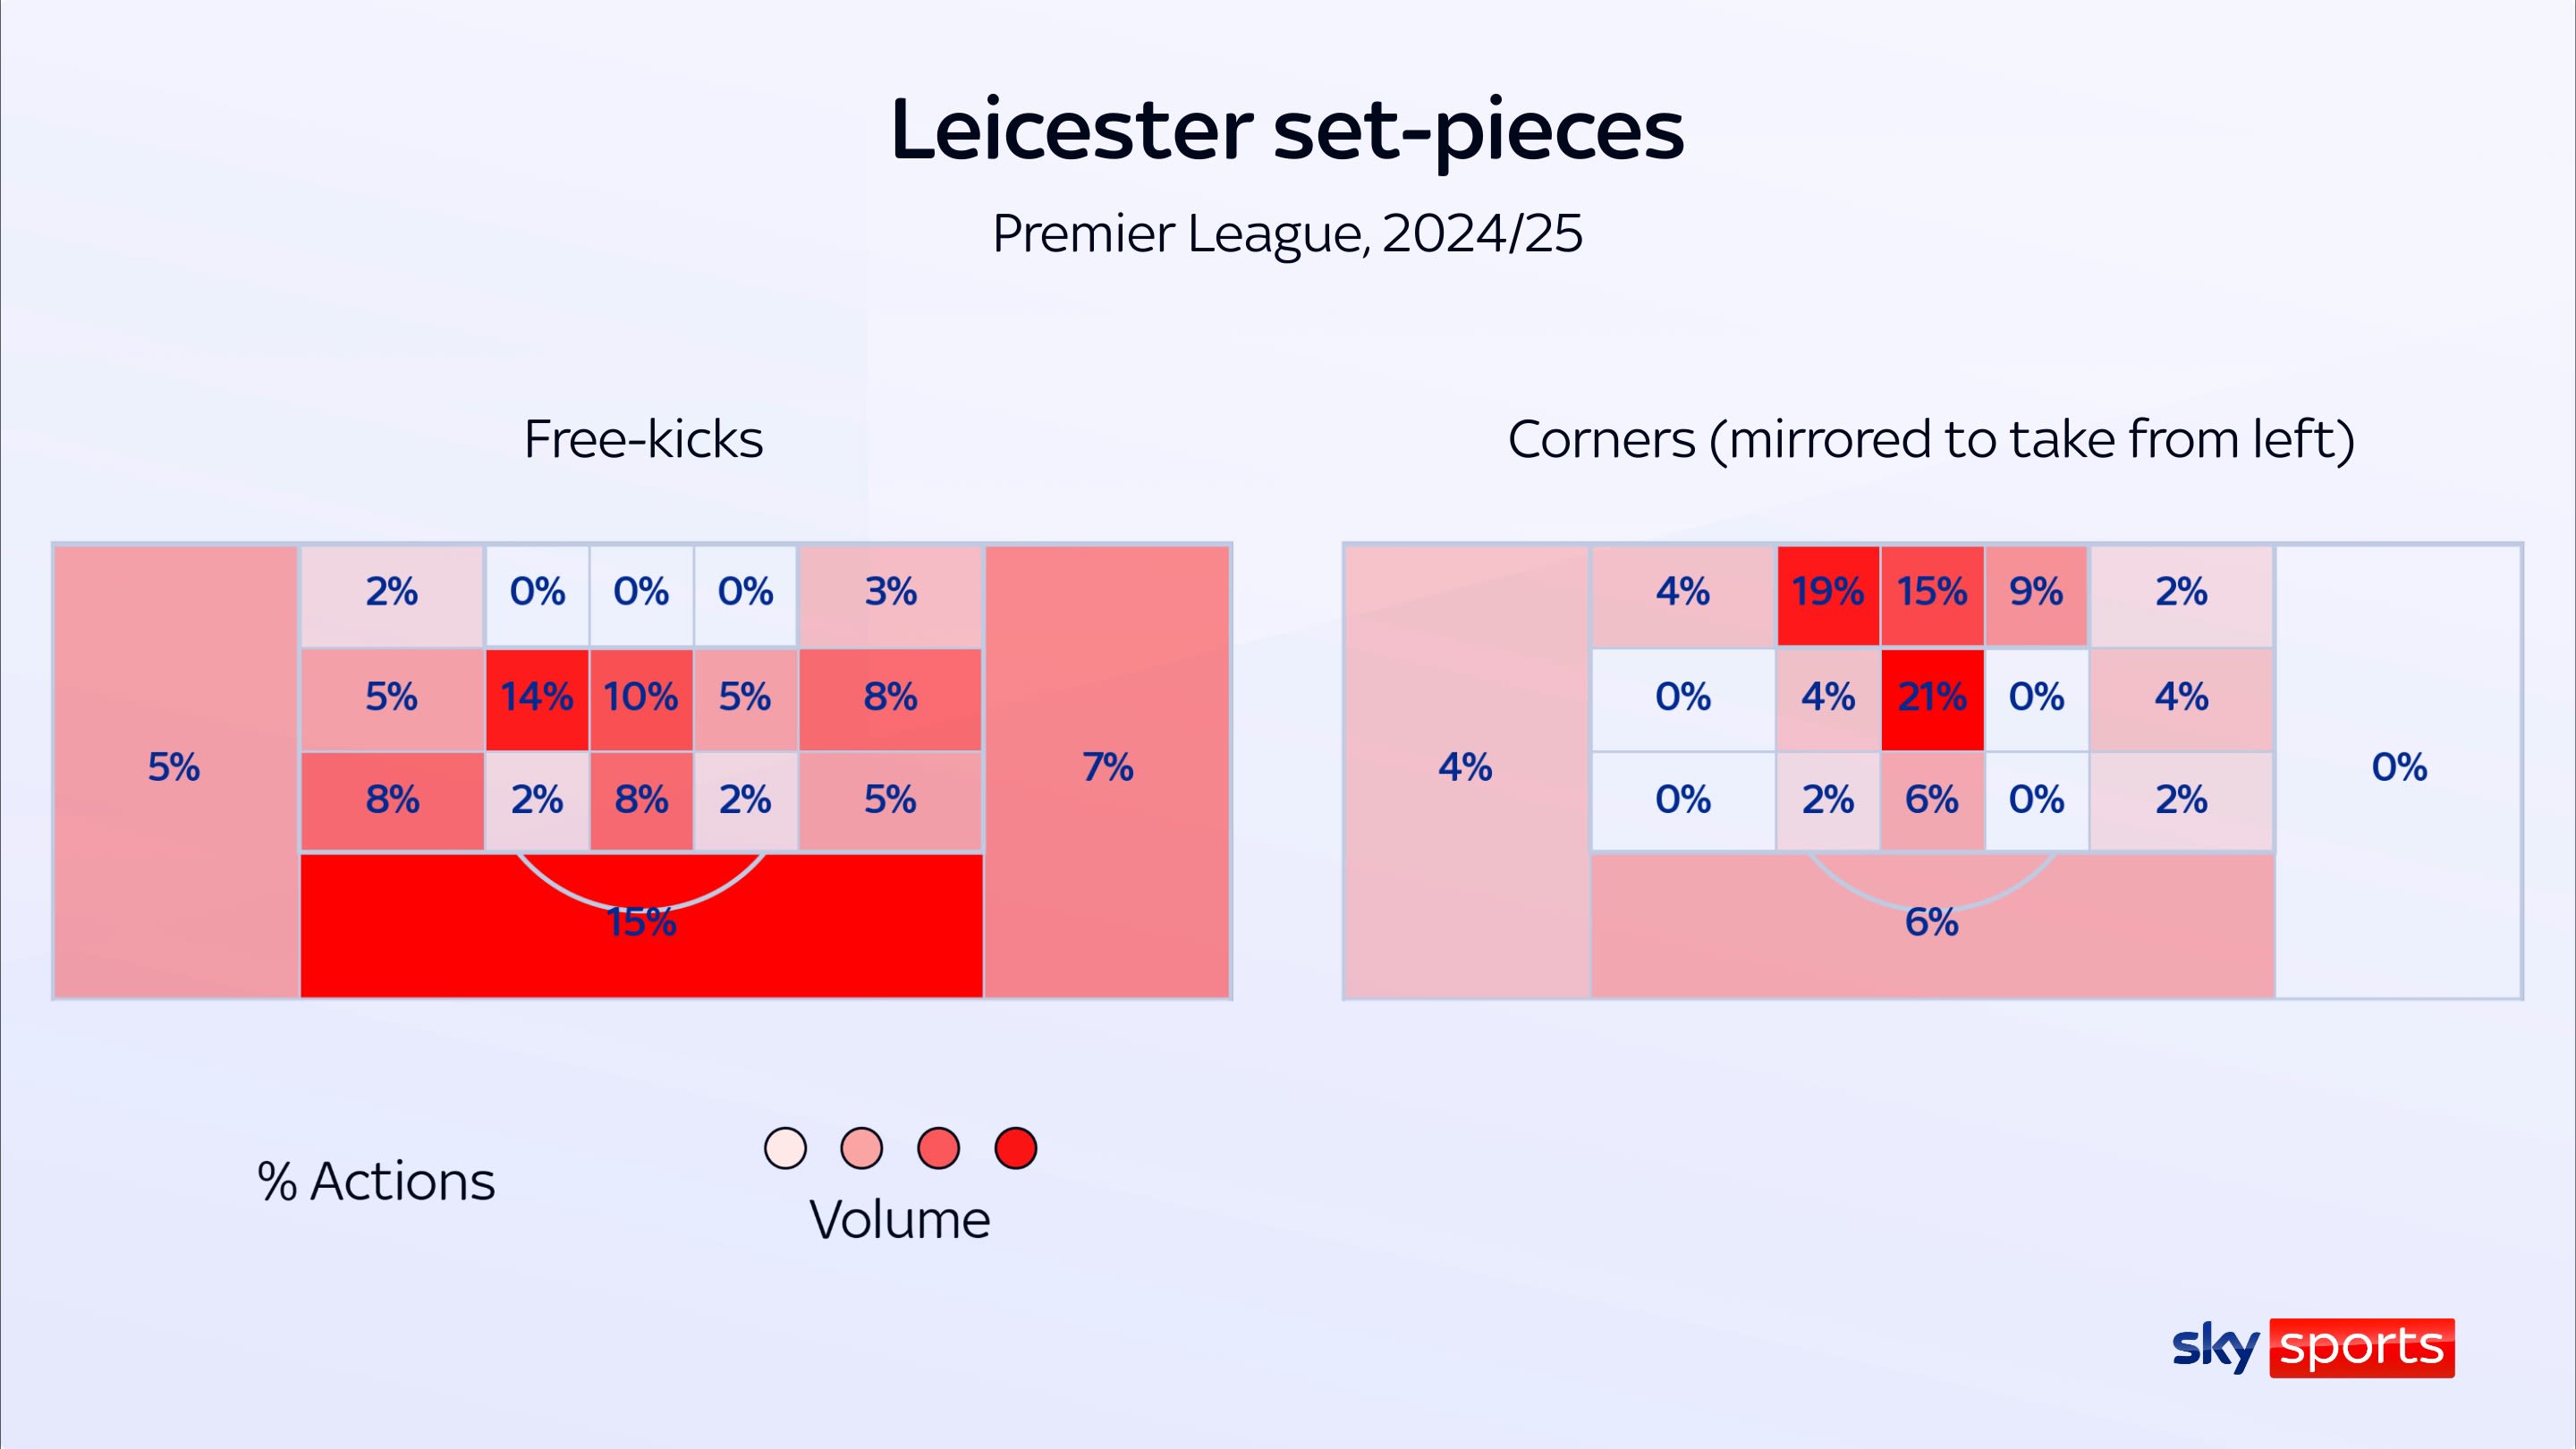Click the lightest volume legend circle
The height and width of the screenshot is (1449, 2576).
785,1148
